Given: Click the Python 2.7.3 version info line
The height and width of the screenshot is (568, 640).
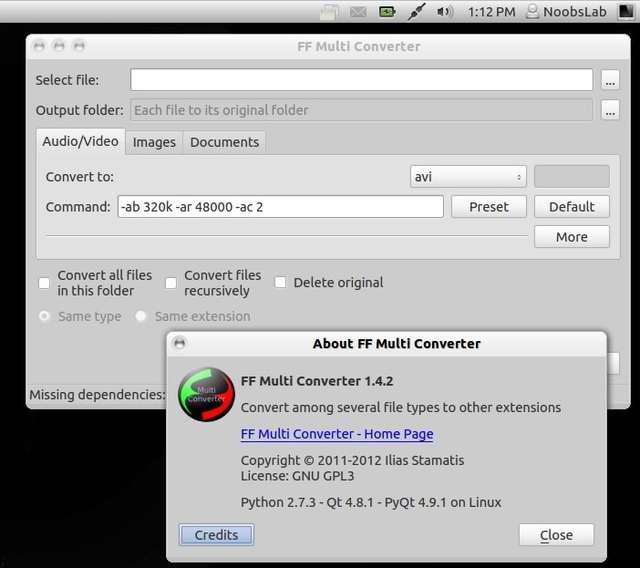Looking at the screenshot, I should pos(371,502).
